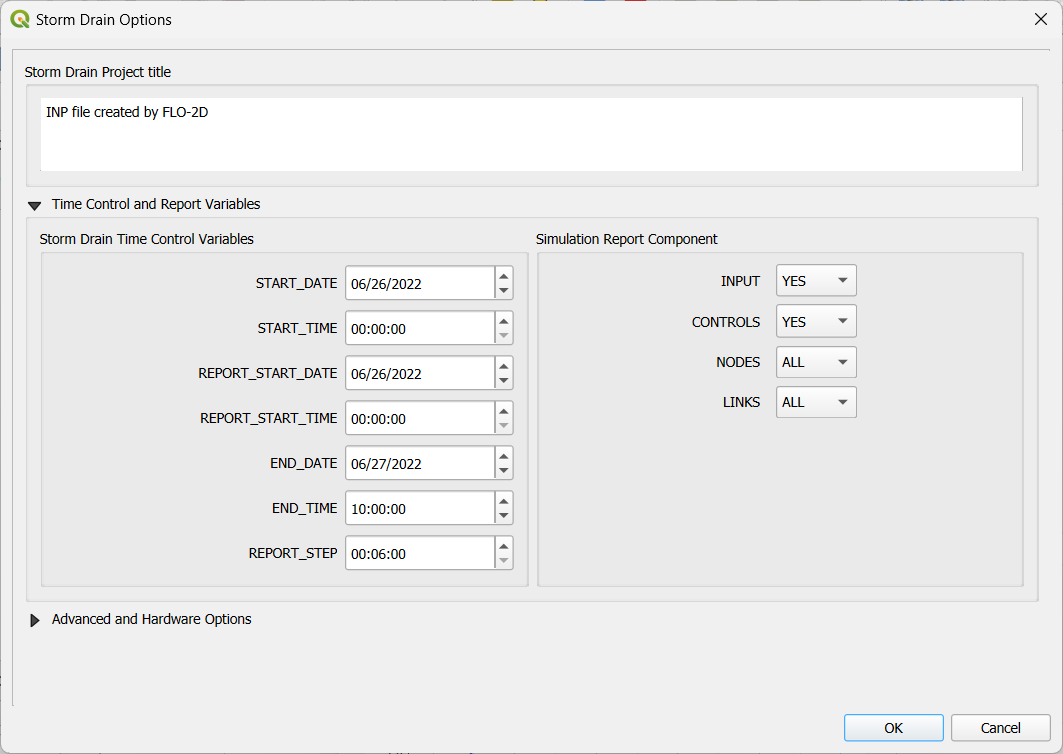Open the NODES dropdown
1063x754 pixels.
tap(816, 362)
